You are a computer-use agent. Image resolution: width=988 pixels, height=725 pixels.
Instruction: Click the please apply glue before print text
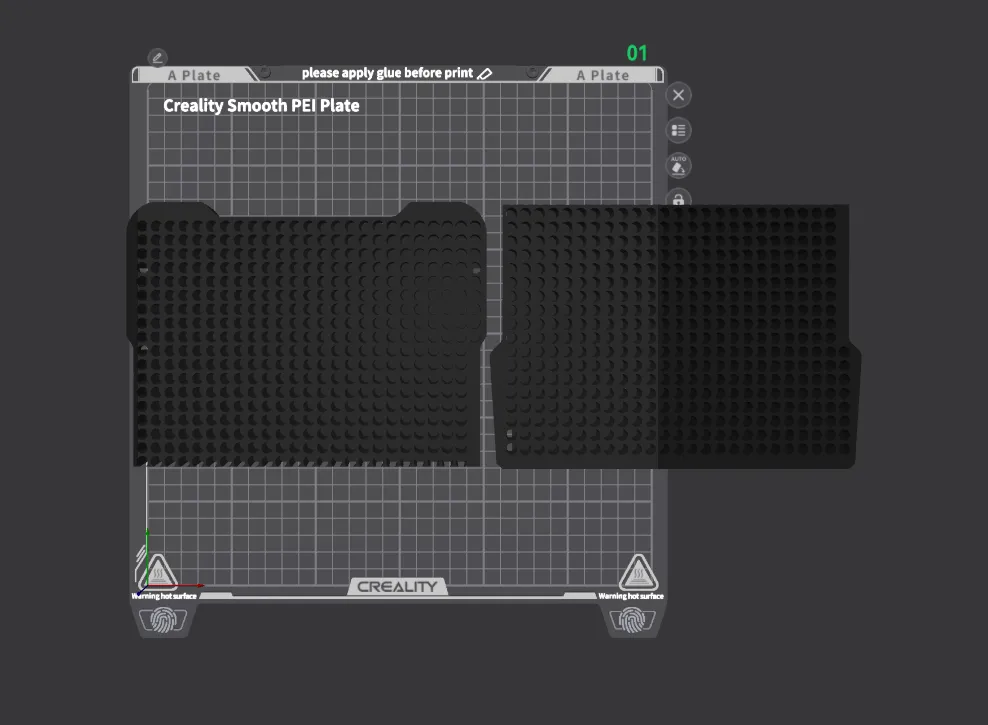click(387, 73)
